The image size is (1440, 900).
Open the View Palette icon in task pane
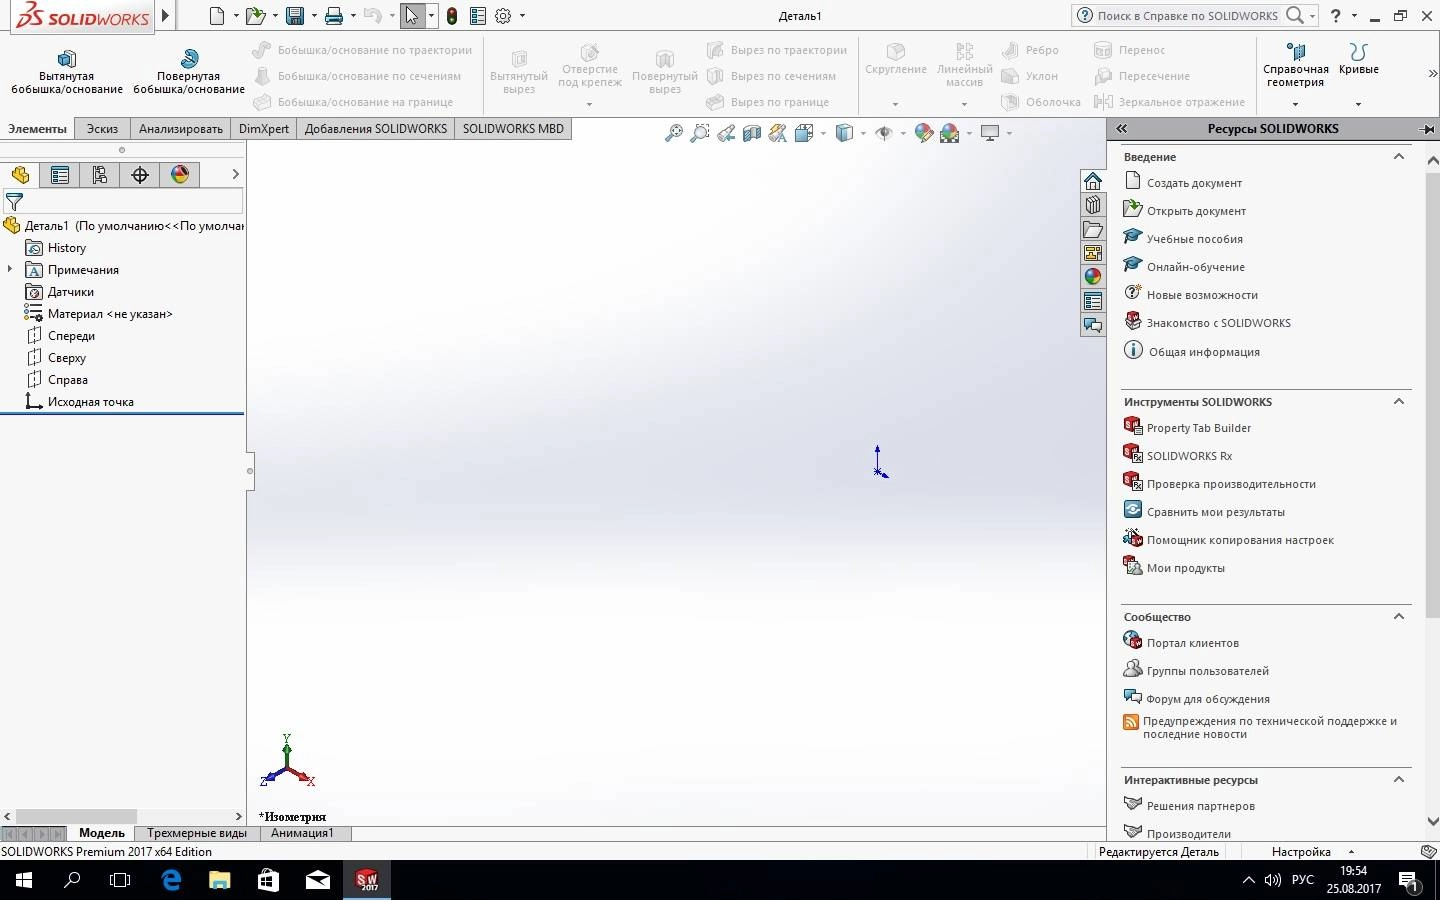[x=1093, y=253]
